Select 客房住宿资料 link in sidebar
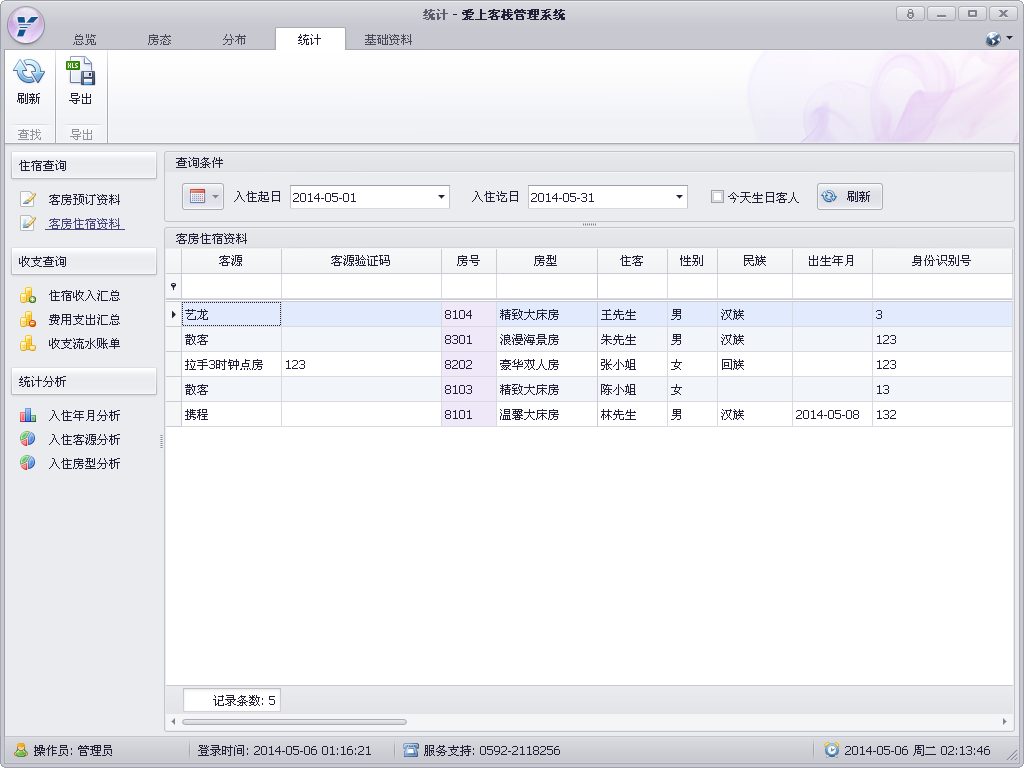The height and width of the screenshot is (768, 1024). (85, 224)
